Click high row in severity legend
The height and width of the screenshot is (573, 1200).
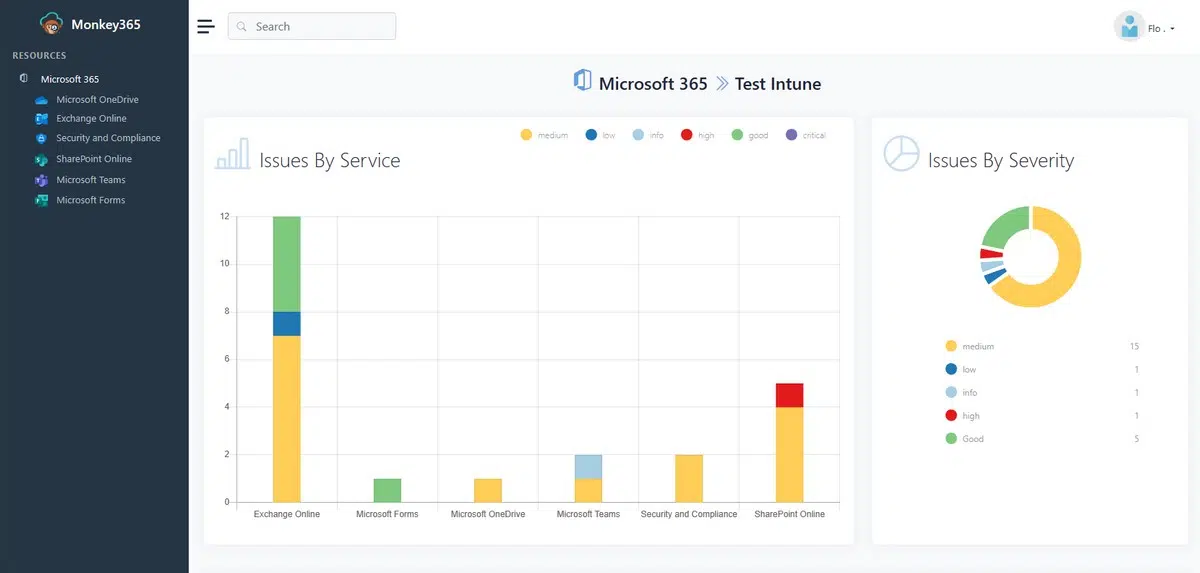[x=1042, y=416]
